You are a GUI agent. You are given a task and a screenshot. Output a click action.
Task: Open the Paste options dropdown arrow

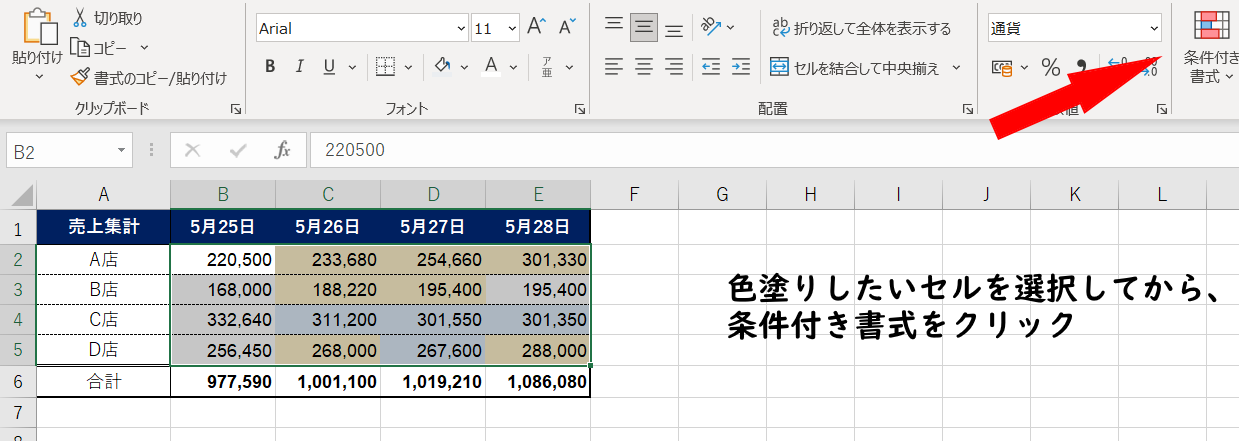(x=38, y=76)
